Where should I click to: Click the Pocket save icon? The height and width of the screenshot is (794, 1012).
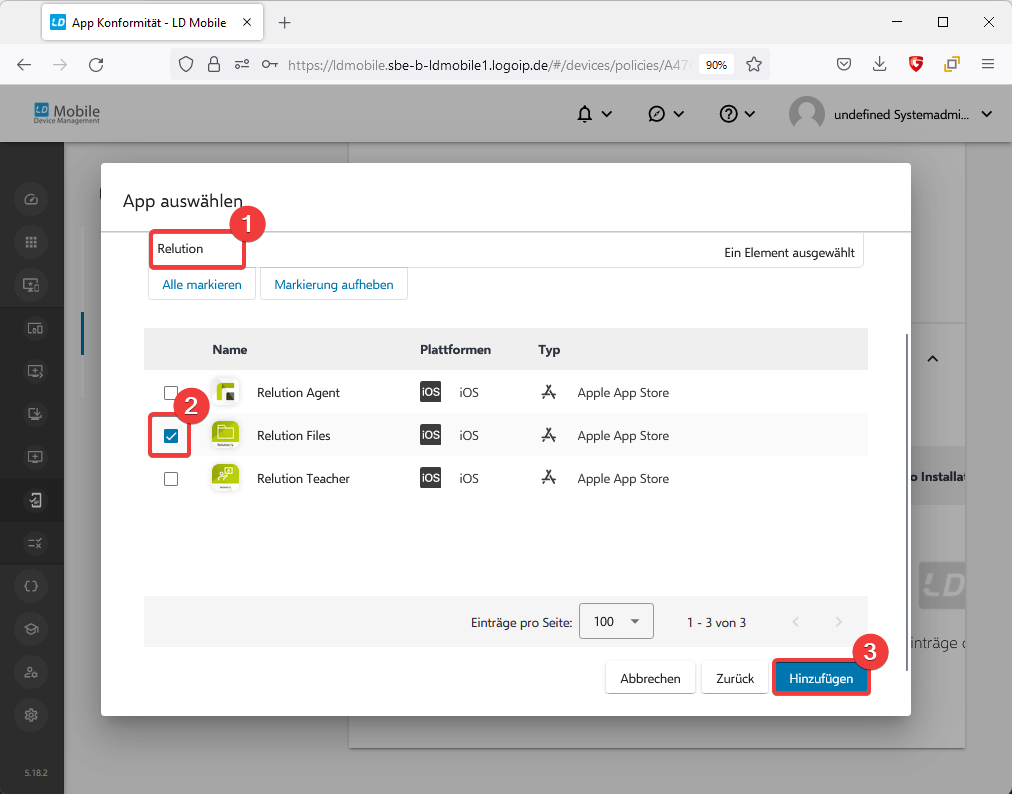tap(844, 64)
